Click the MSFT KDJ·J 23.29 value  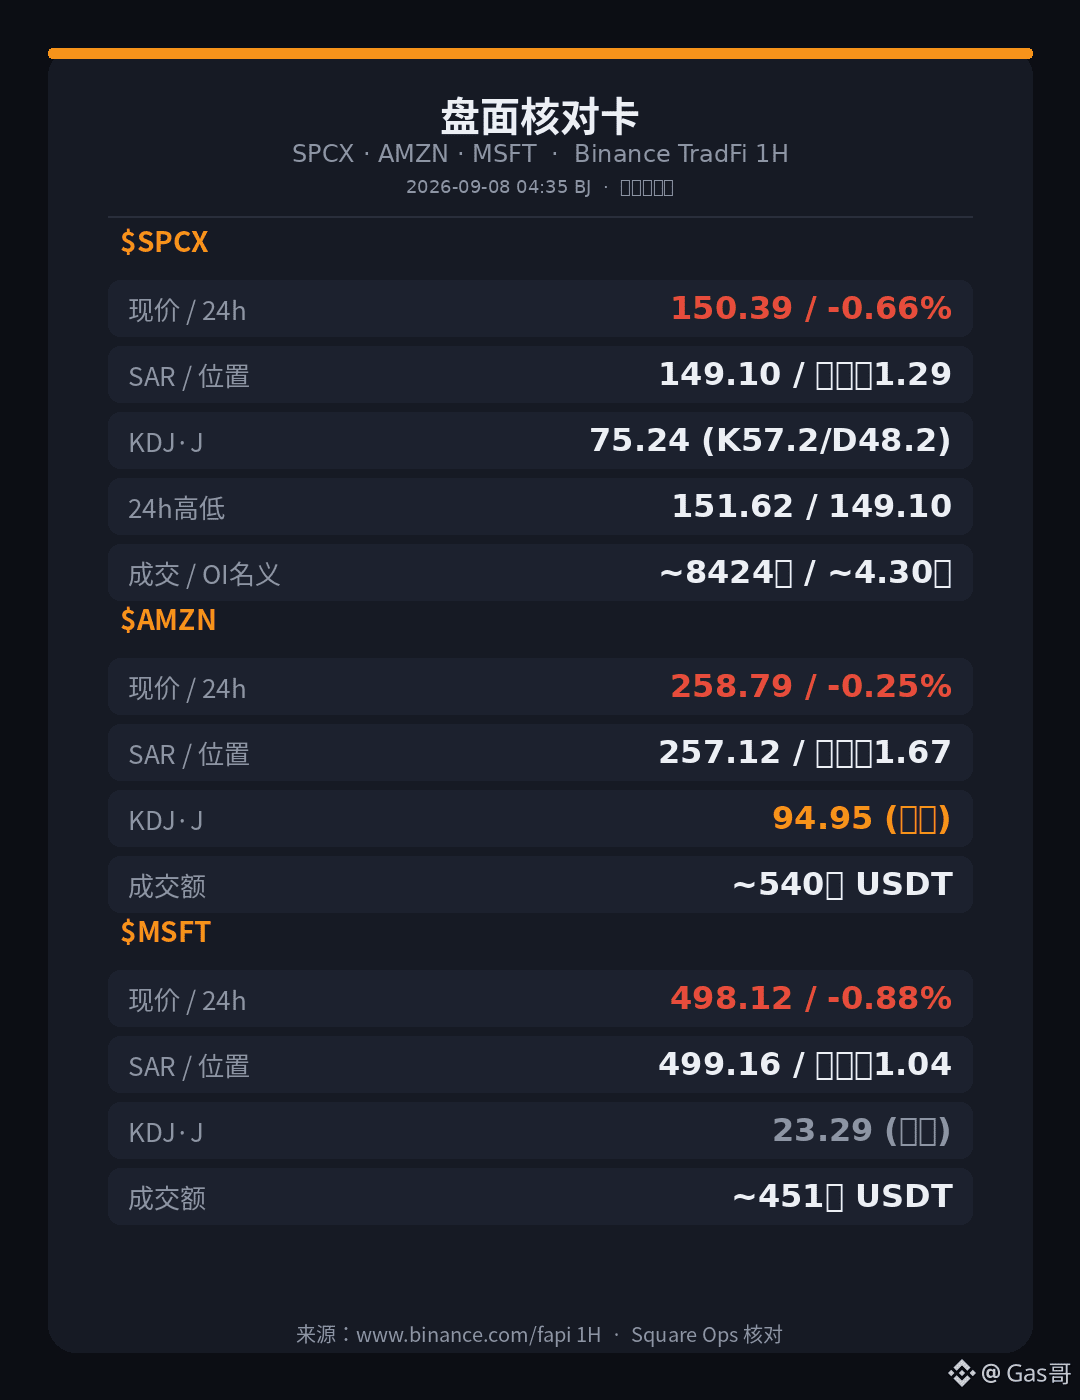(862, 1130)
